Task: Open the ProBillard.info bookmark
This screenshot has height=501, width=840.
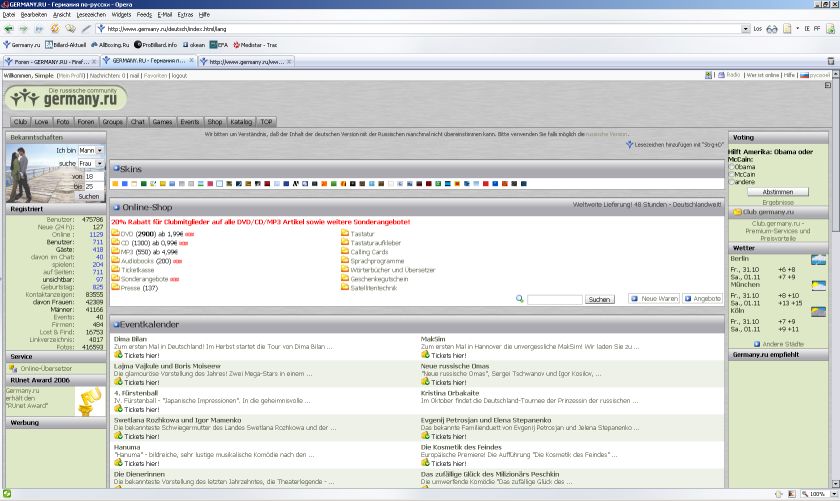Action: (155, 45)
